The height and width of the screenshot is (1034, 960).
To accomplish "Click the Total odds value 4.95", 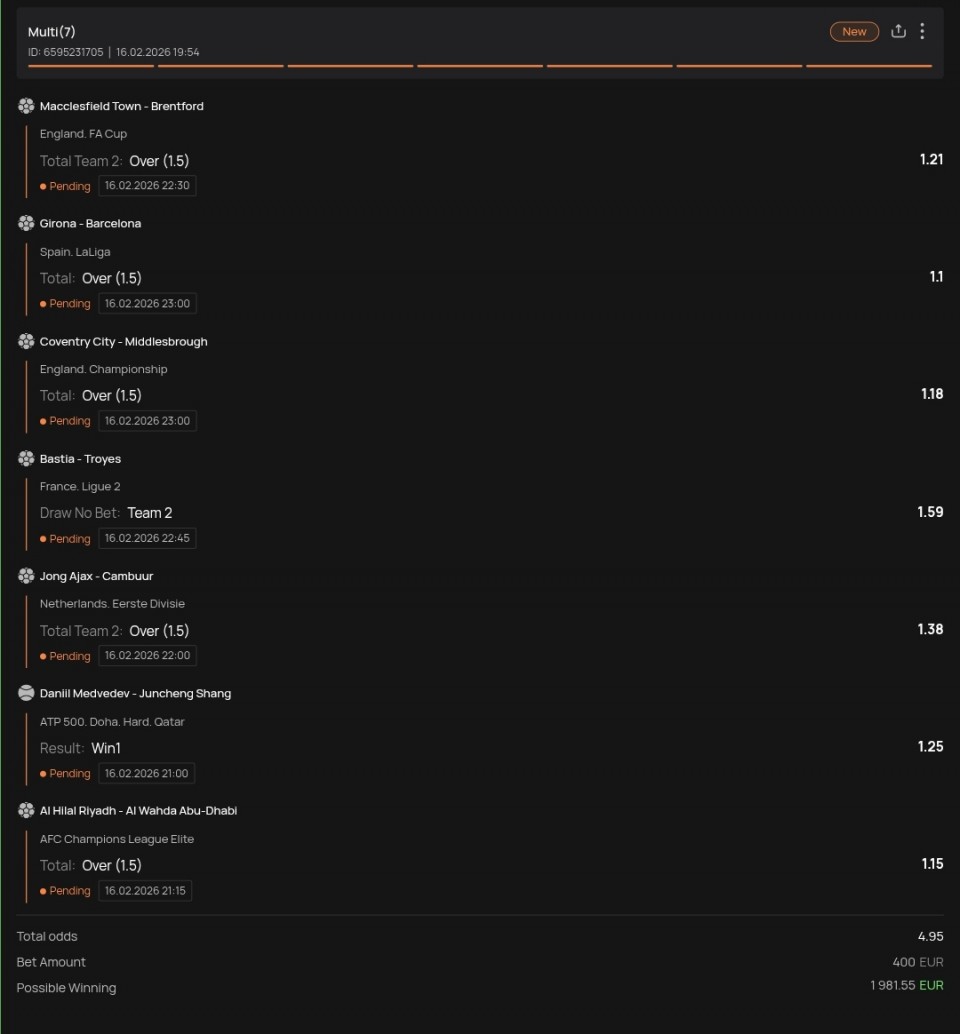I will (931, 936).
